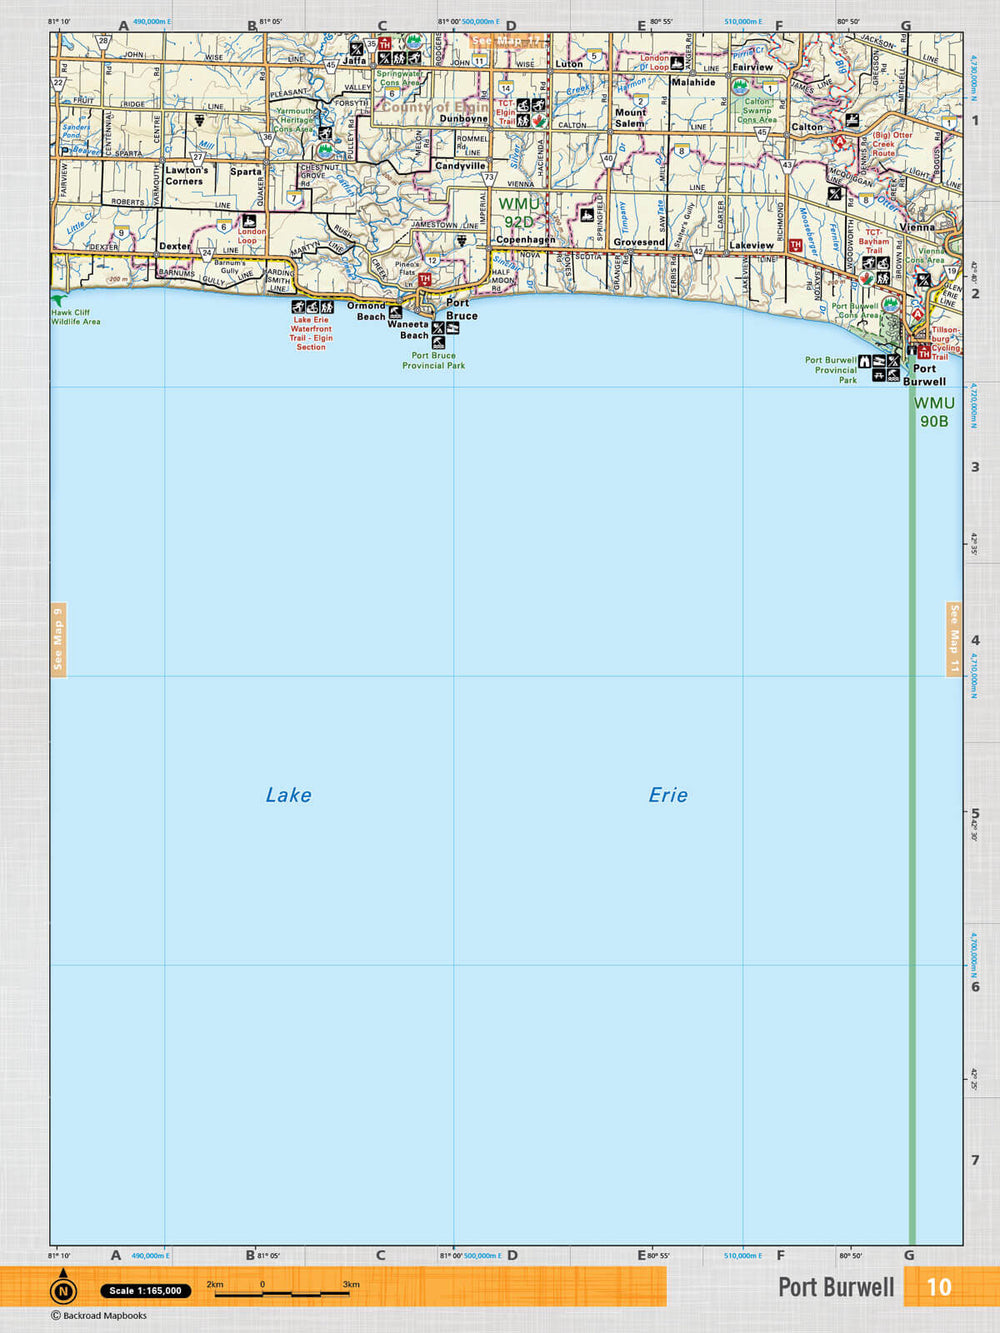
Task: Click the beach icon beside Ormond Beach
Action: (x=396, y=312)
